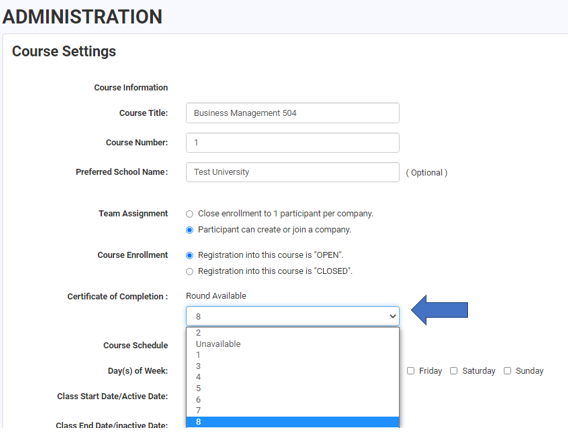Select Registration is "CLOSED" radio button
568x439 pixels.
tap(189, 271)
